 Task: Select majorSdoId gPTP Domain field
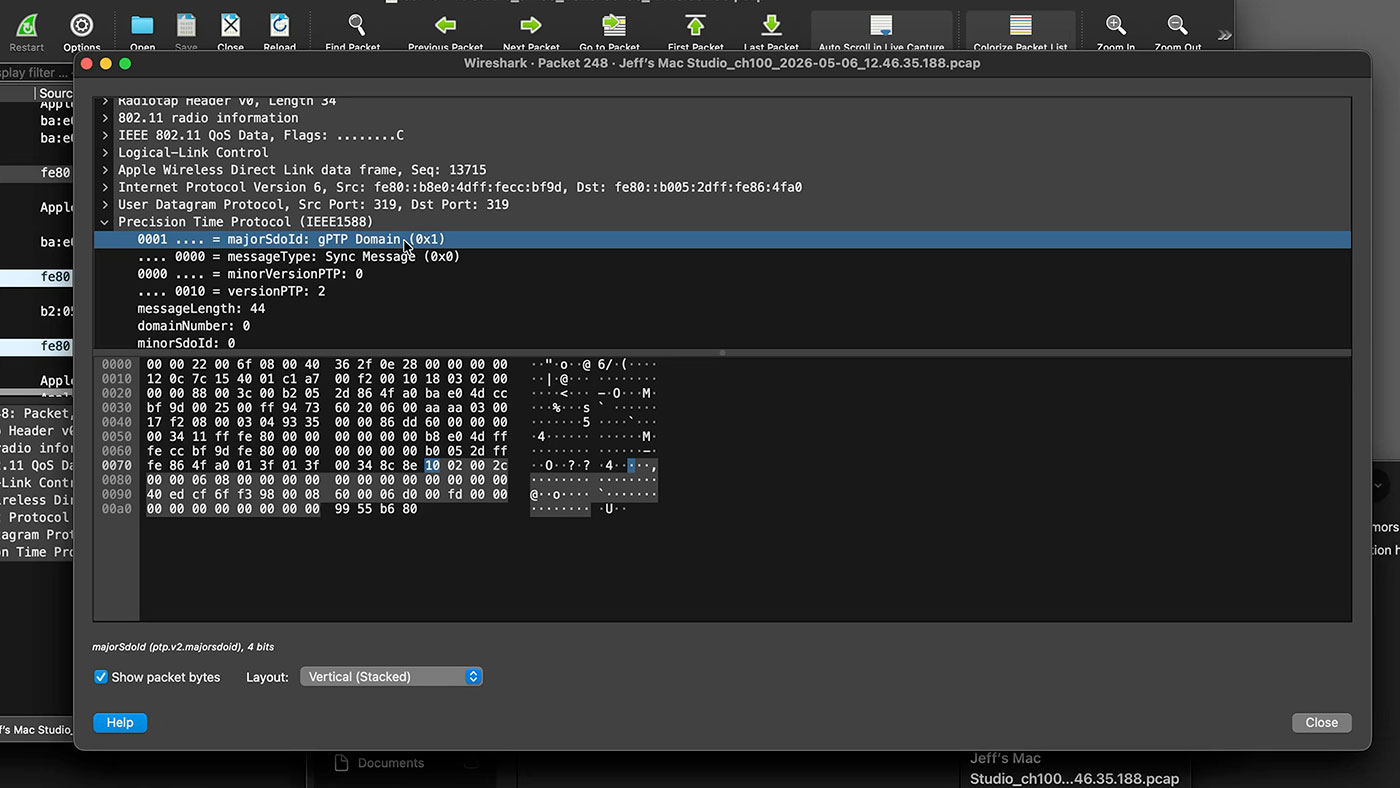[x=722, y=239]
